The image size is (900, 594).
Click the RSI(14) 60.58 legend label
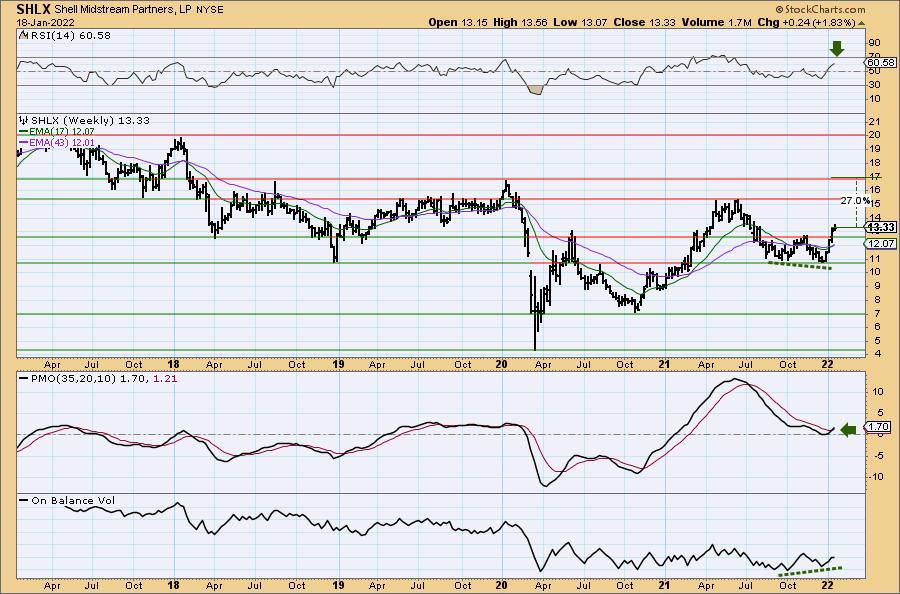click(x=71, y=36)
